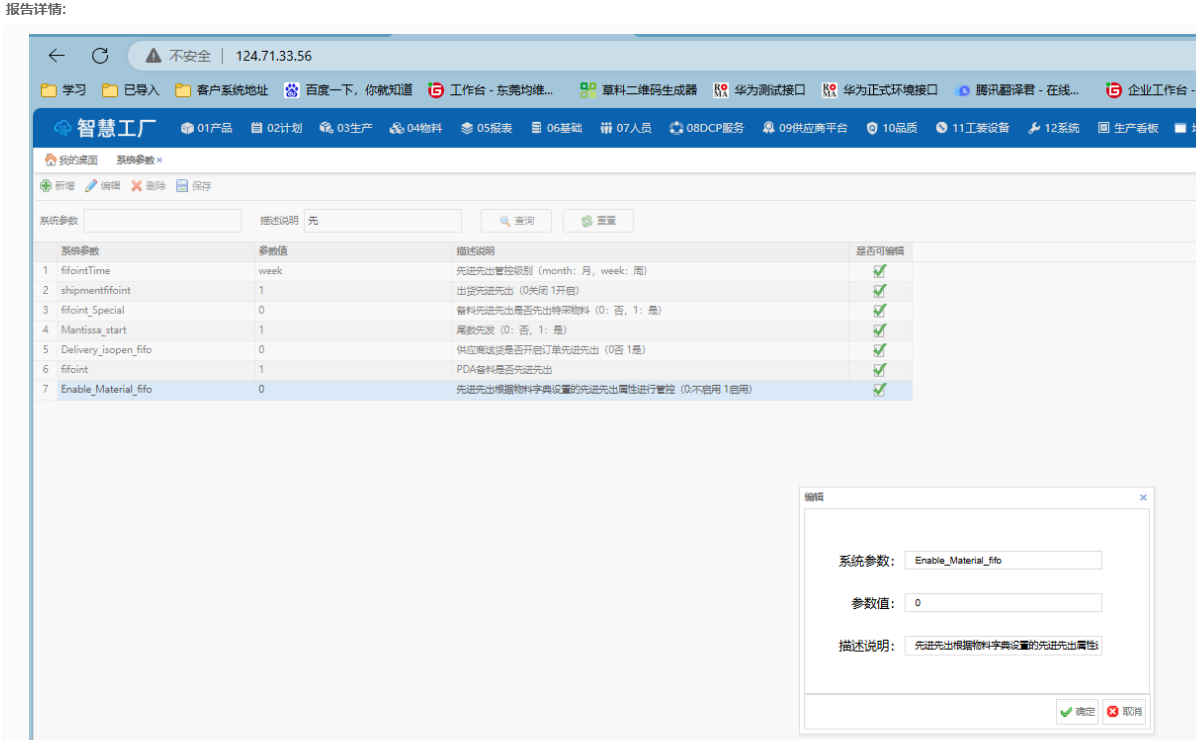Close the 编辑 dialog with its X

pos(1143,497)
